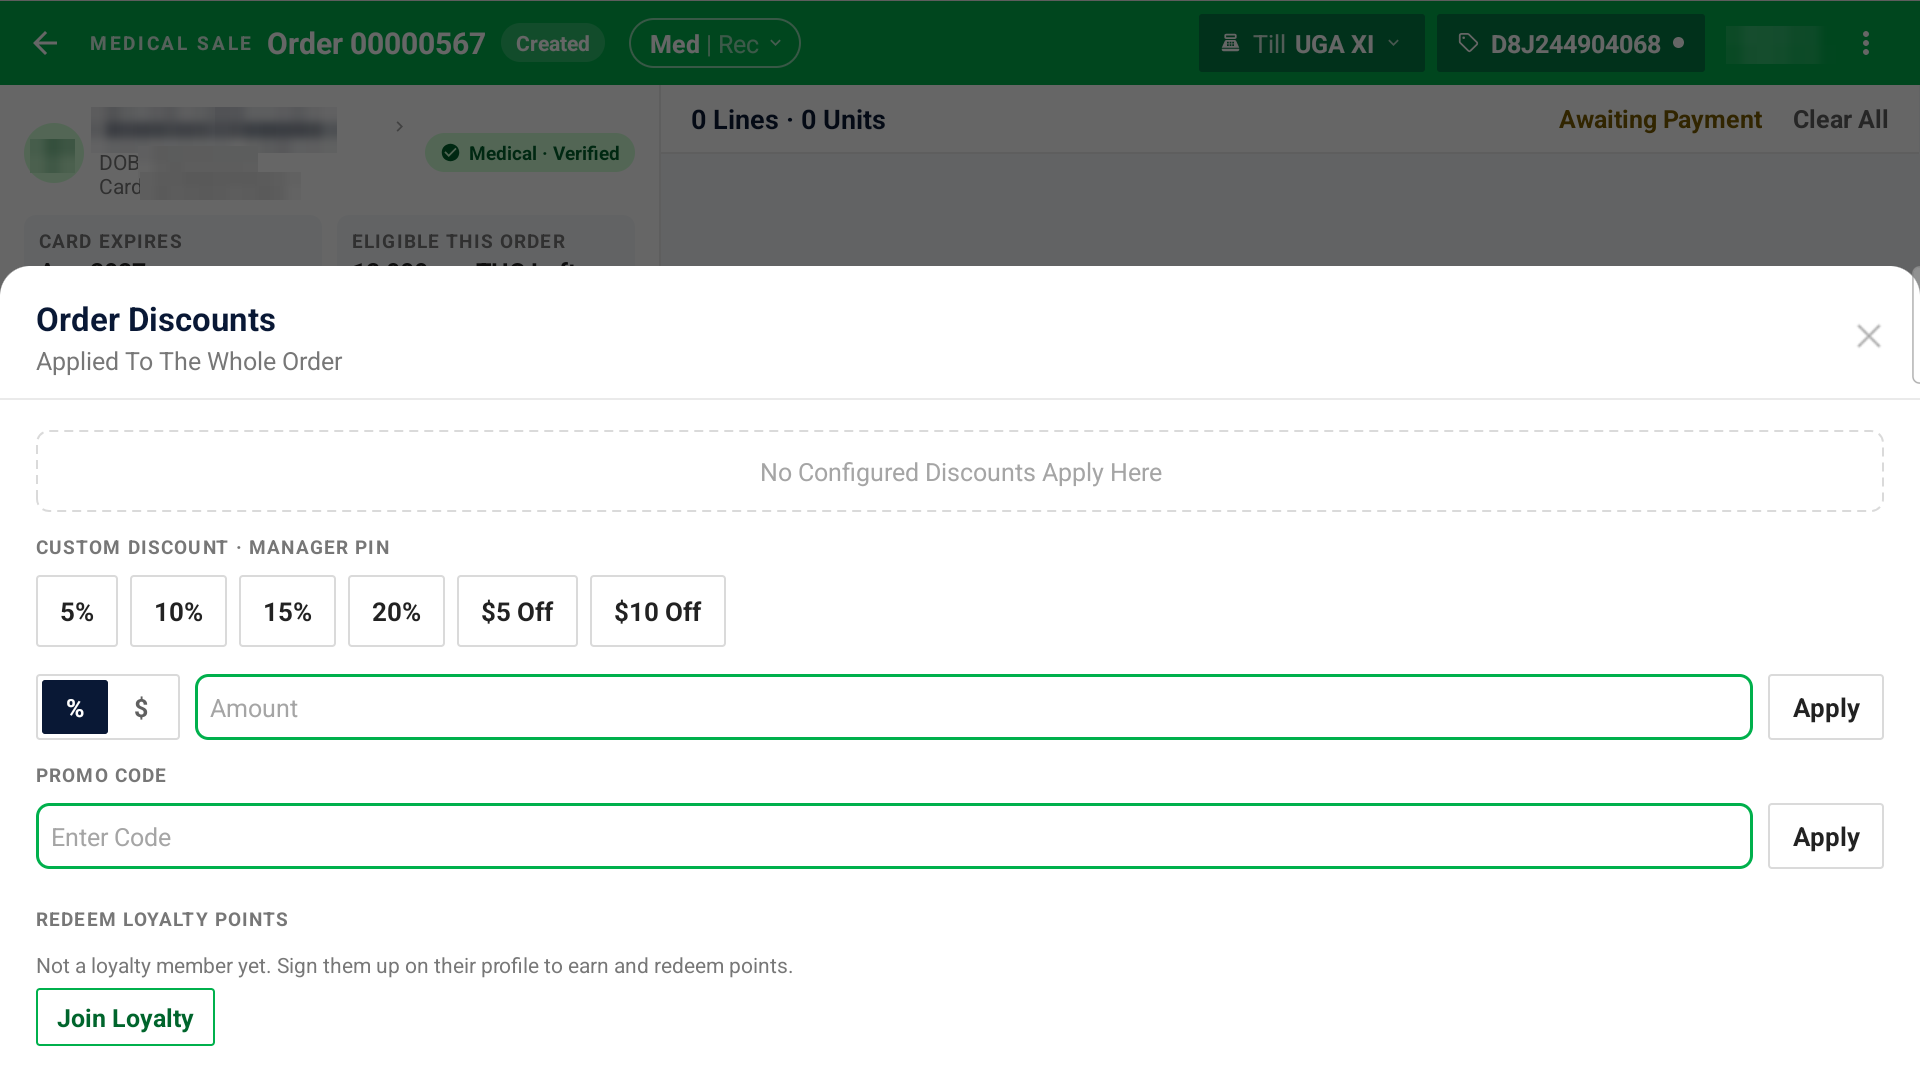
Task: Click the Order 00000567 title
Action: [376, 44]
